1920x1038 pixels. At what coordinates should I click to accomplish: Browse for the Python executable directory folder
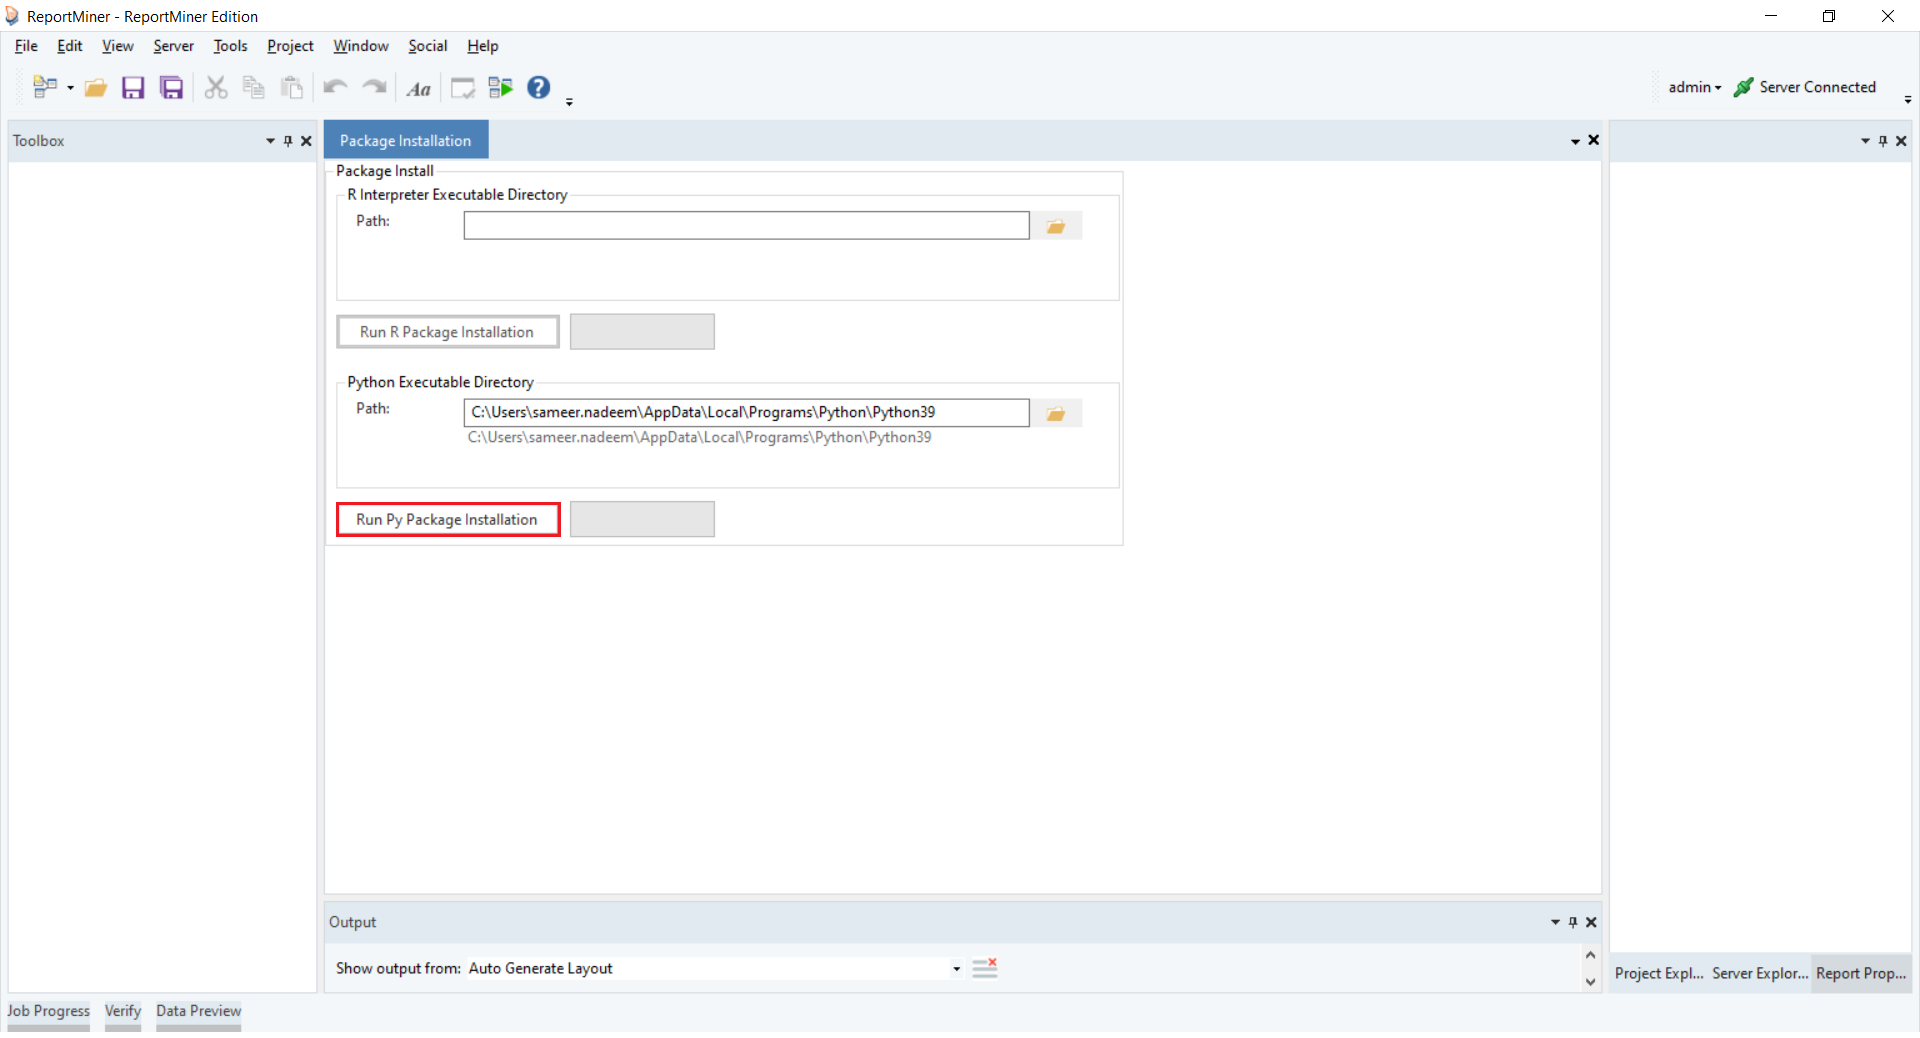click(x=1055, y=414)
